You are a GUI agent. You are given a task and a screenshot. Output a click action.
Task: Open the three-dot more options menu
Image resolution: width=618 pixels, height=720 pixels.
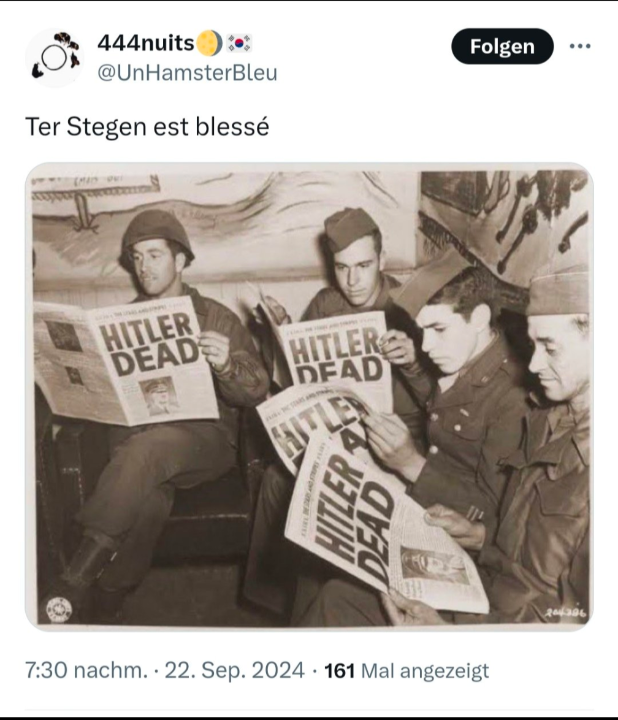coord(580,46)
